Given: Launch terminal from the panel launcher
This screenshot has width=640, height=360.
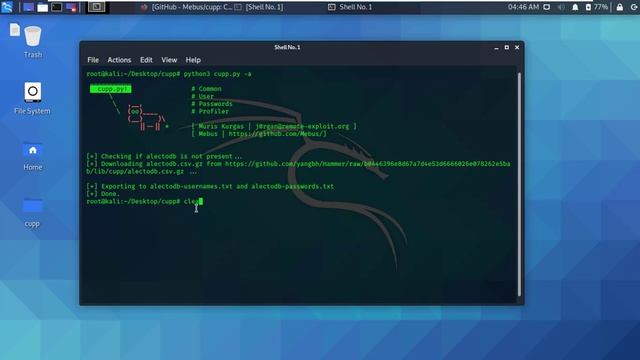Looking at the screenshot, I should pos(57,7).
